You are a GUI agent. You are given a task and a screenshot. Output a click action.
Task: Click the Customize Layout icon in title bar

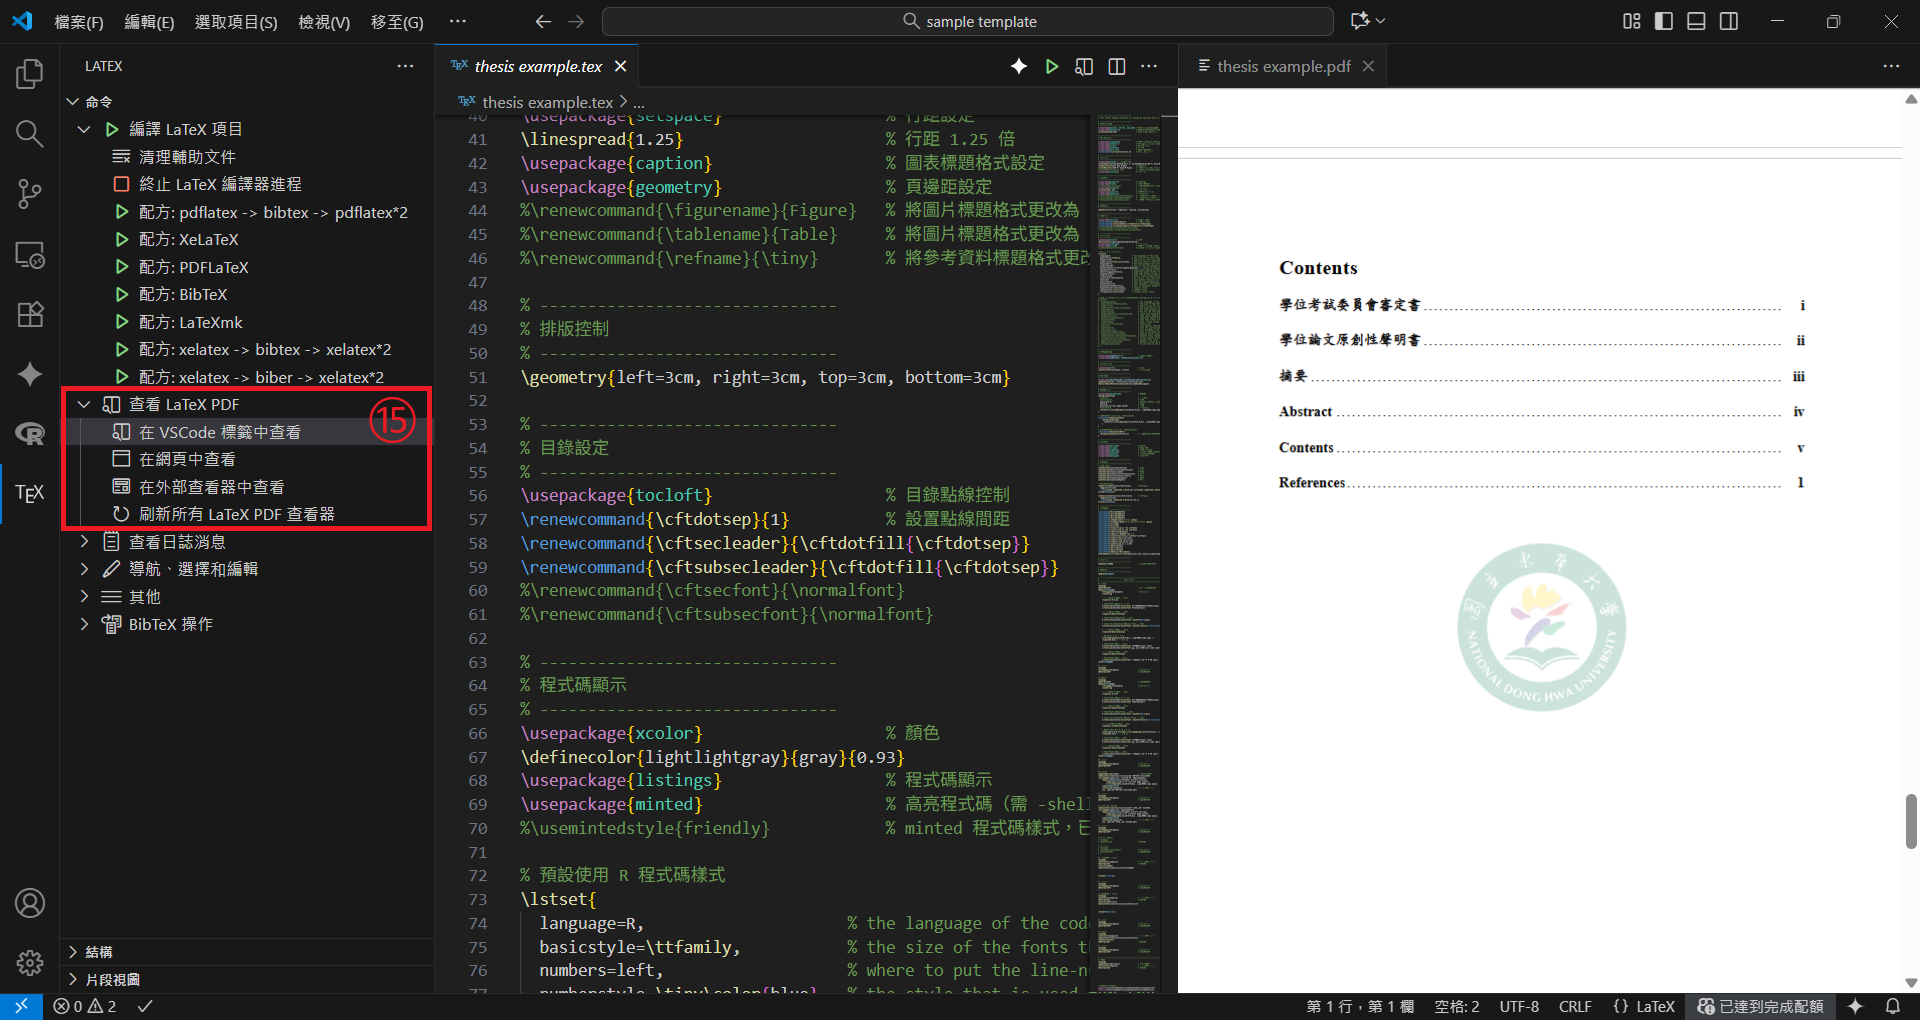pos(1632,21)
